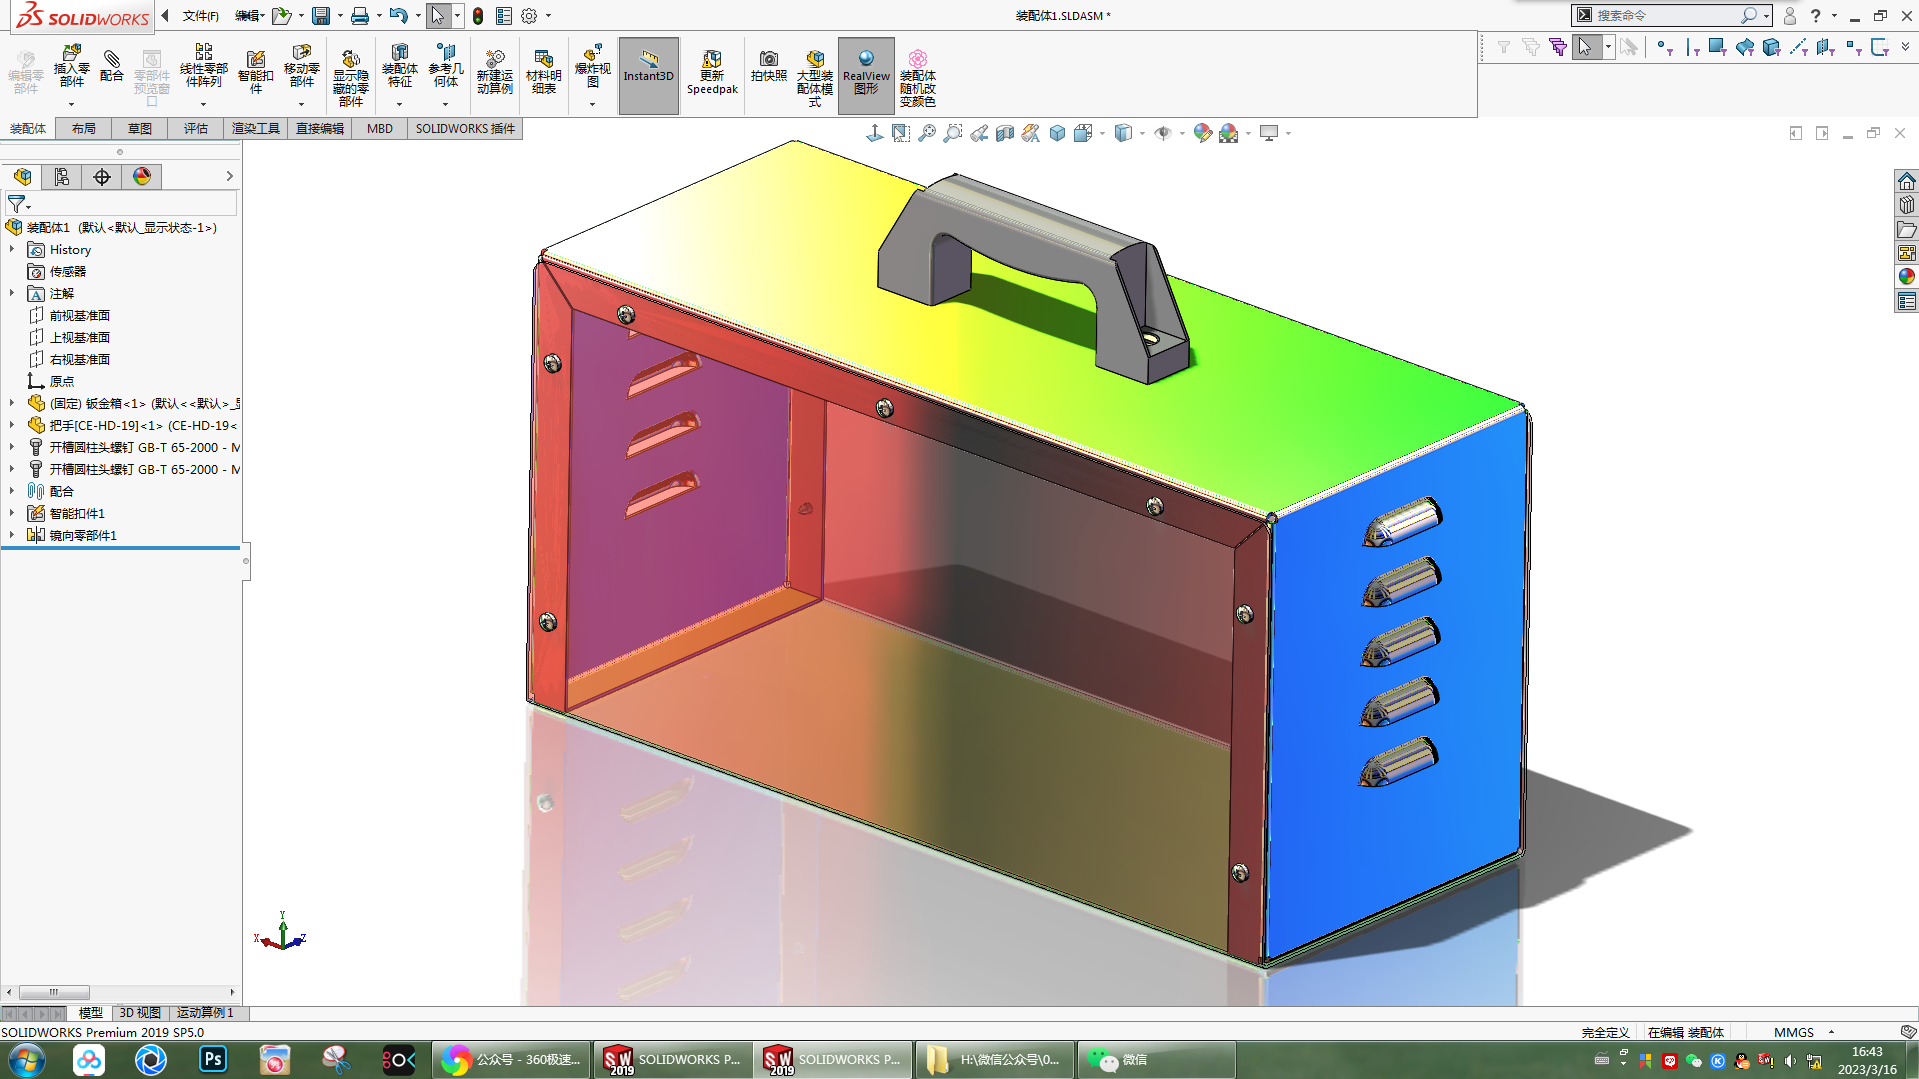Open the DisplayManager color ball tab
Image resolution: width=1919 pixels, height=1079 pixels.
point(142,177)
